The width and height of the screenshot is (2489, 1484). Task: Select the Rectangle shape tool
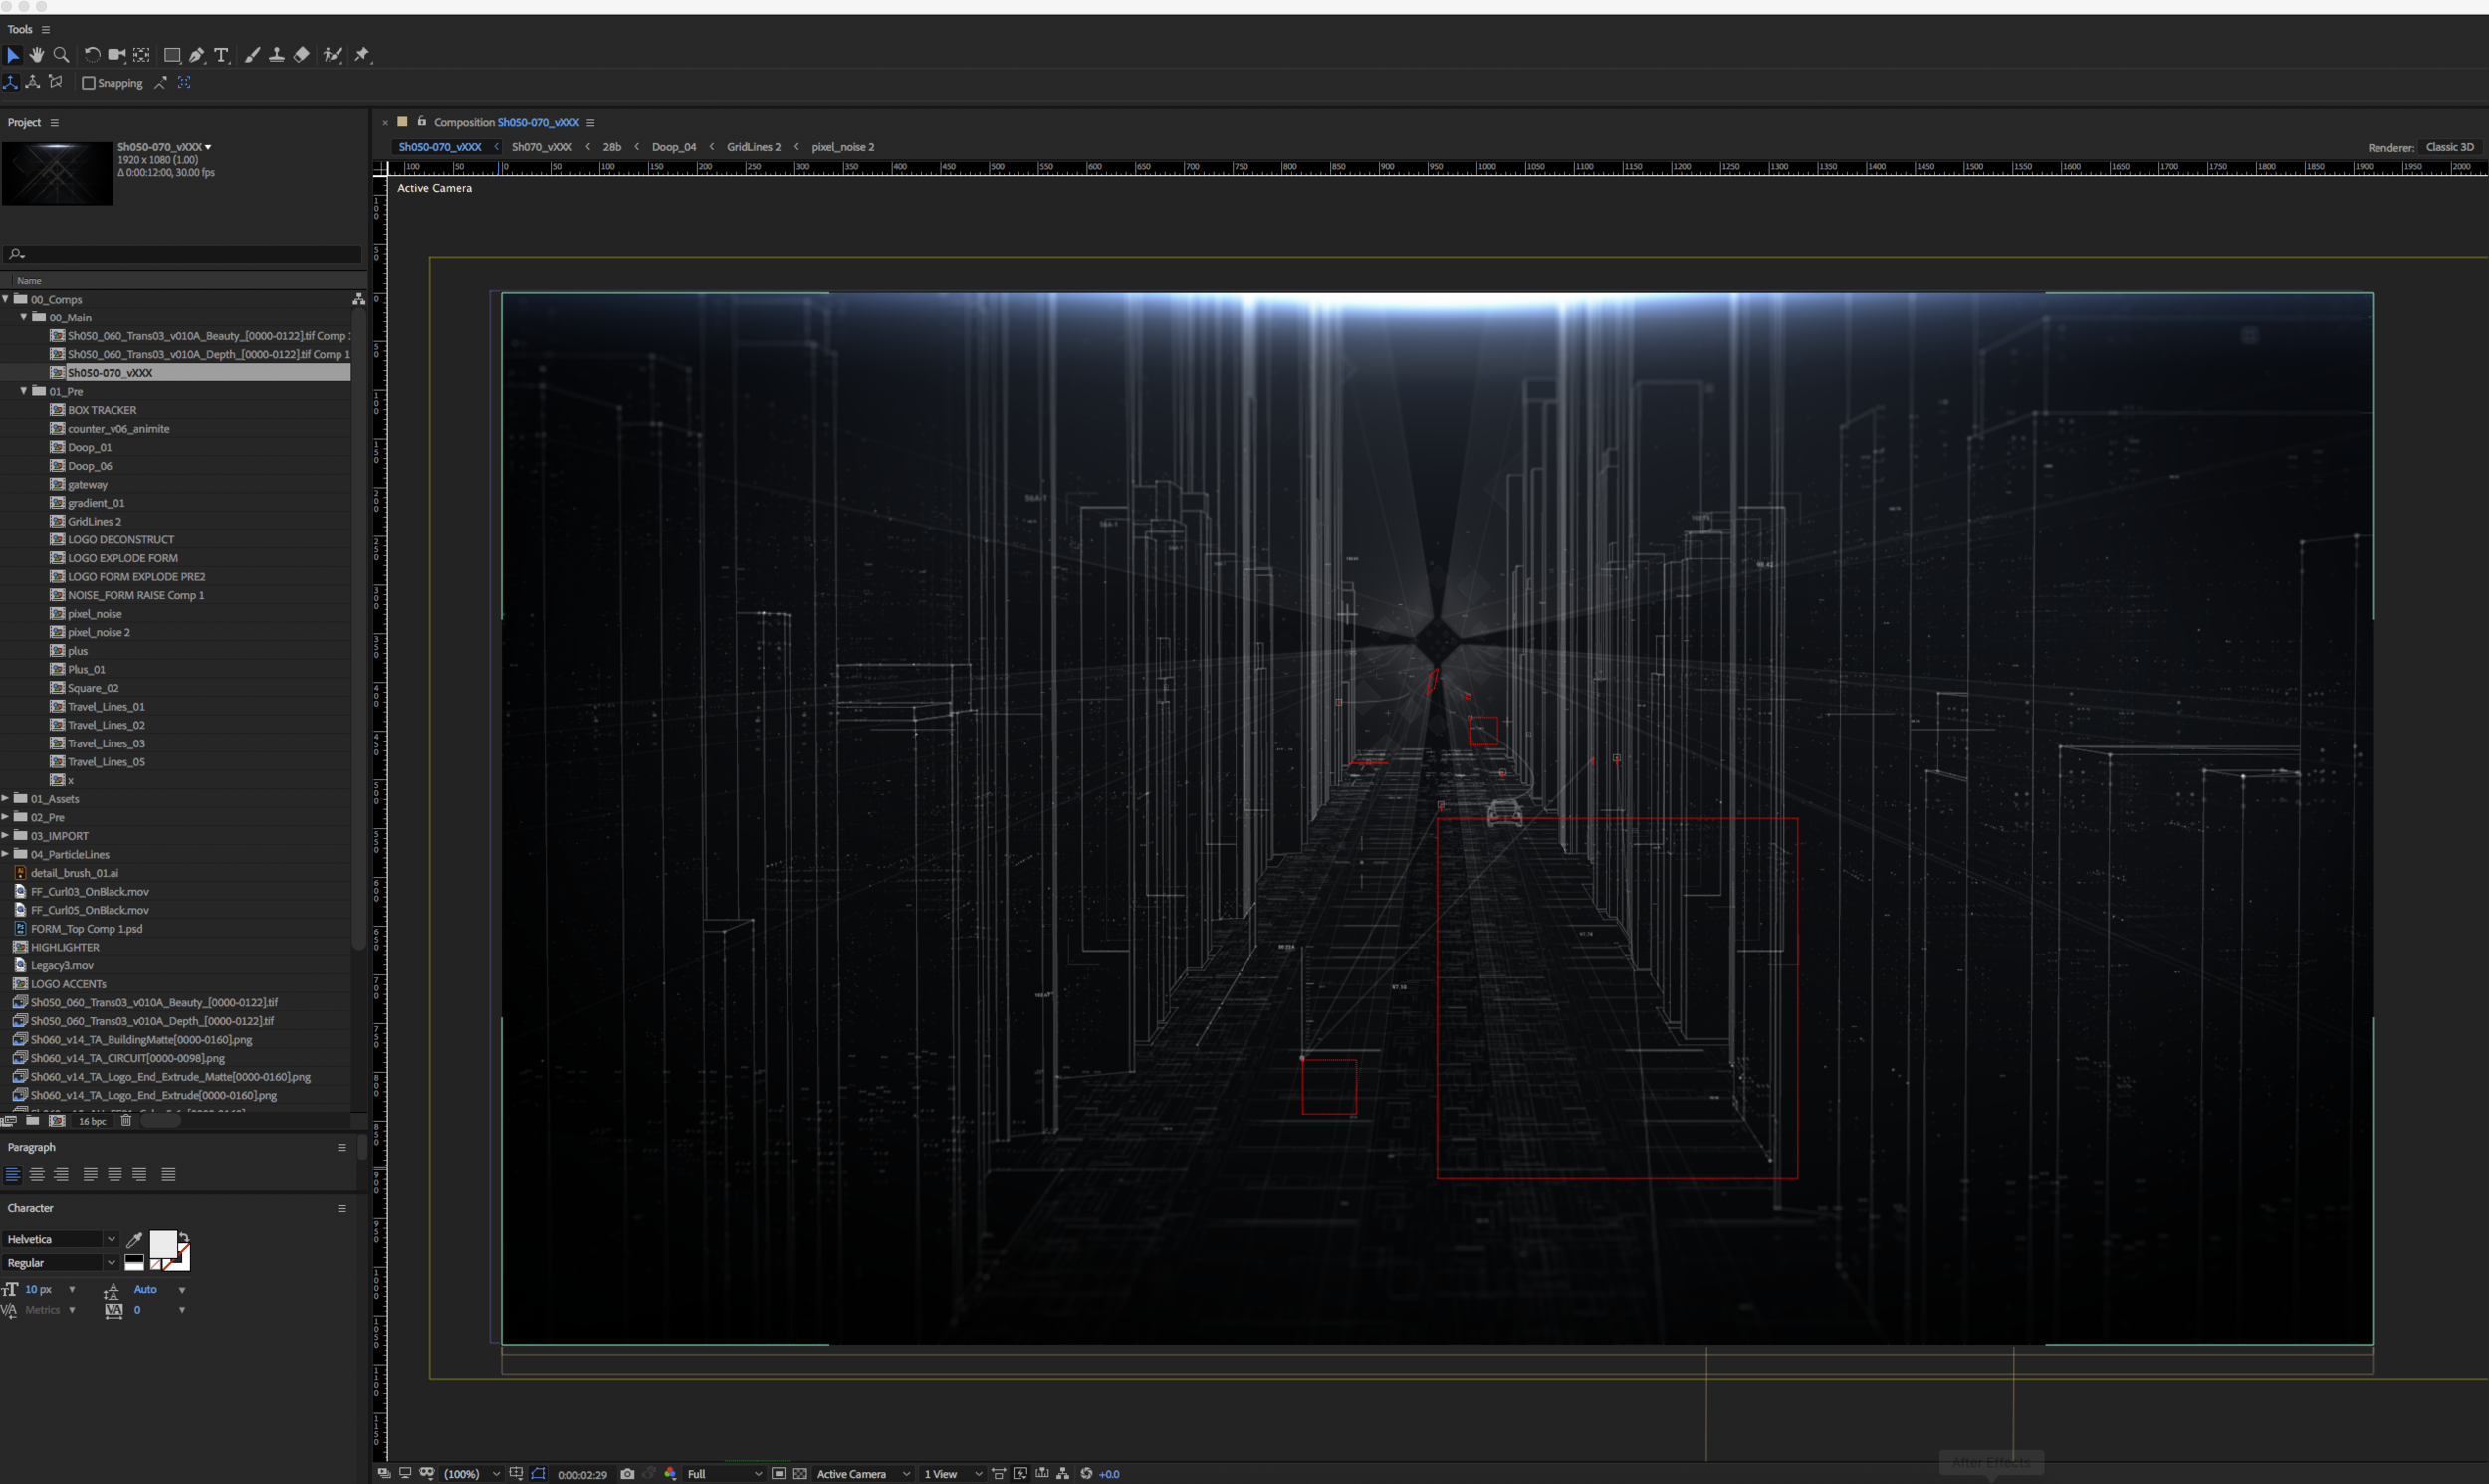[x=172, y=55]
